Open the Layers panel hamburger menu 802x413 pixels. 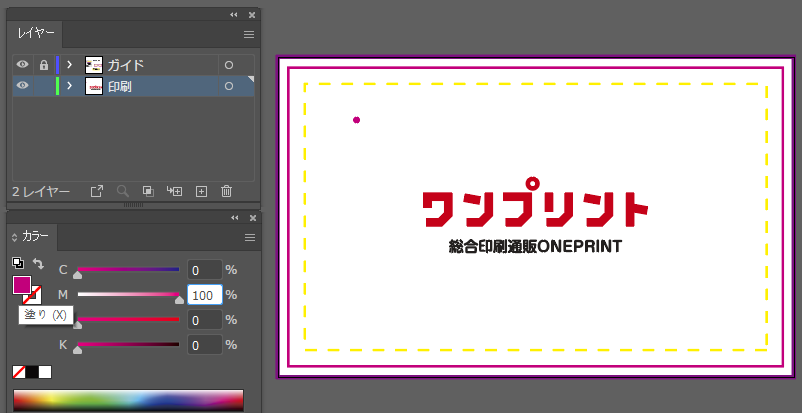tap(249, 34)
